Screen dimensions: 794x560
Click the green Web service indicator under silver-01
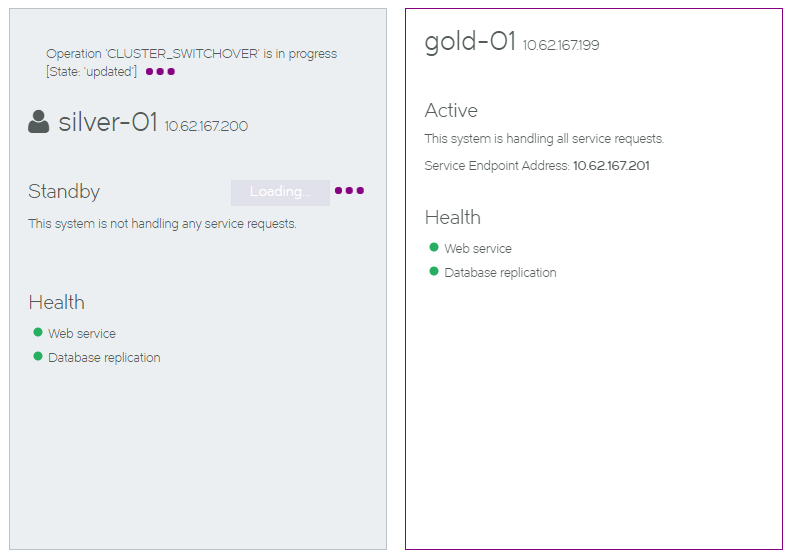point(37,332)
